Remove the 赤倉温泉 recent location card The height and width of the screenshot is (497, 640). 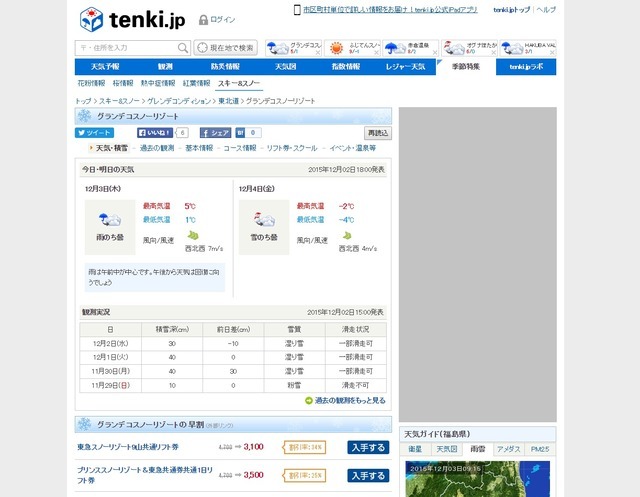click(x=435, y=53)
